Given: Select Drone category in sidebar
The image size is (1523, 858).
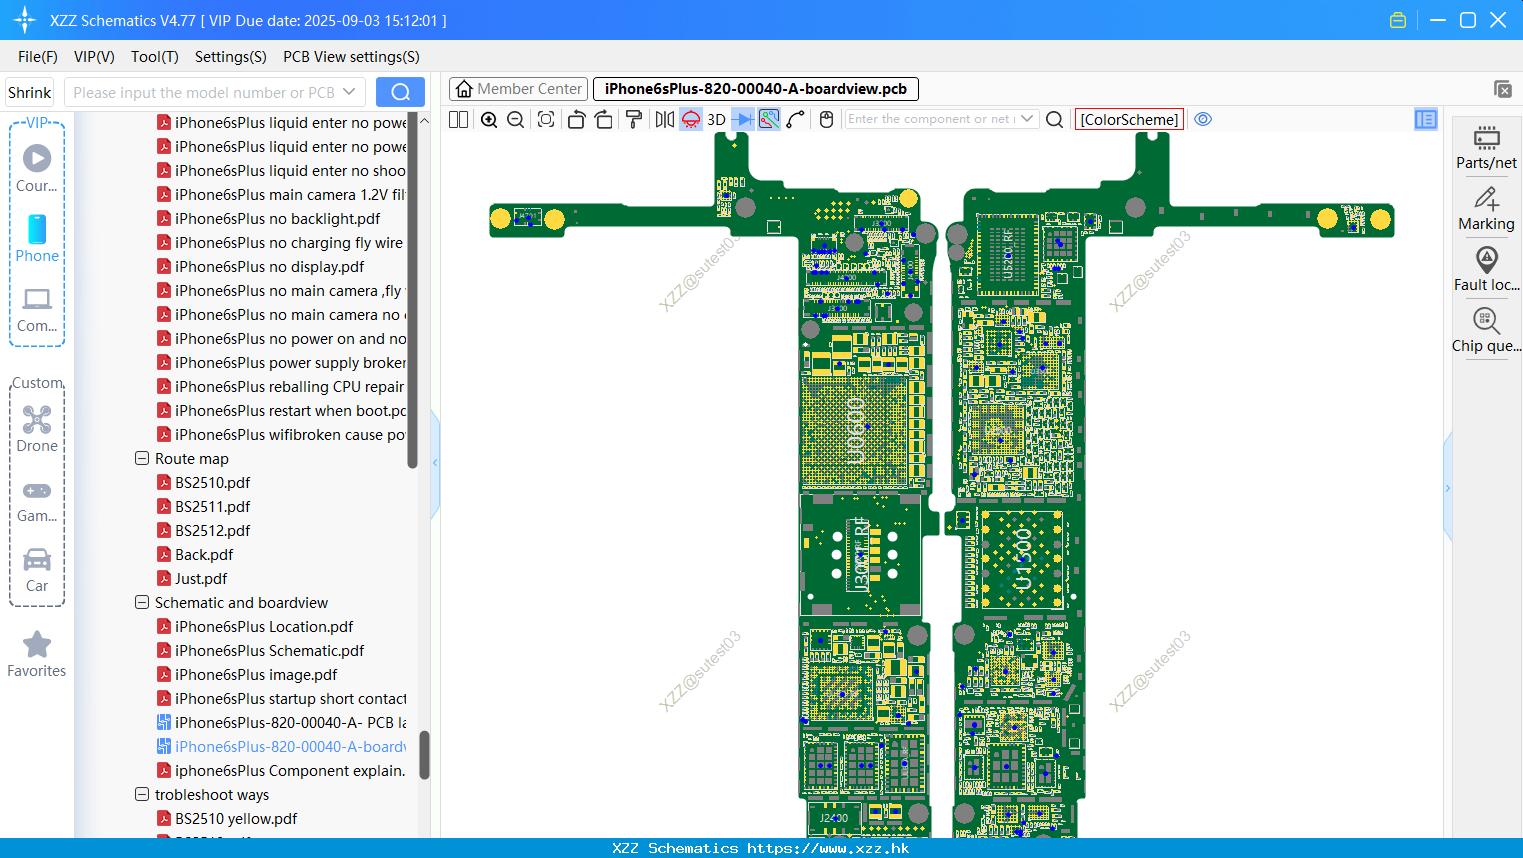Looking at the screenshot, I should click(37, 429).
